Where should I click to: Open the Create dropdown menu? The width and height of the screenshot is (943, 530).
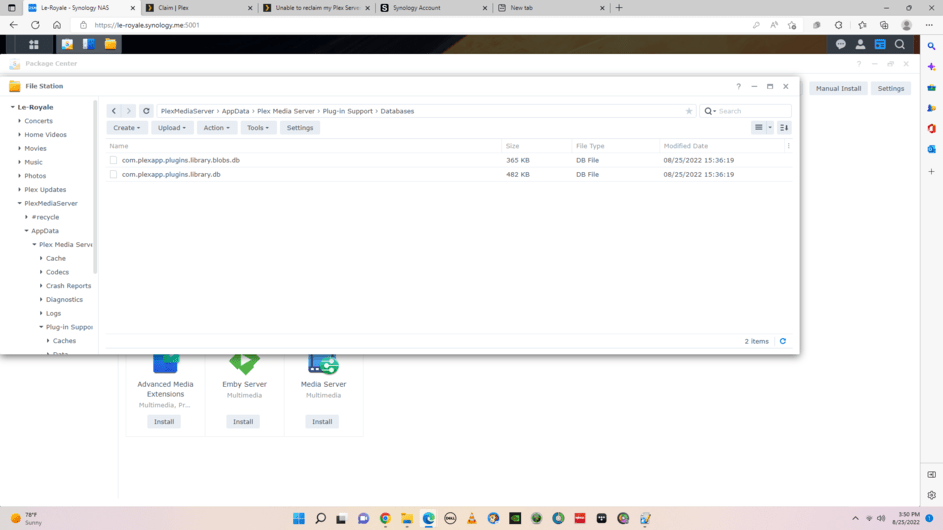tap(126, 128)
